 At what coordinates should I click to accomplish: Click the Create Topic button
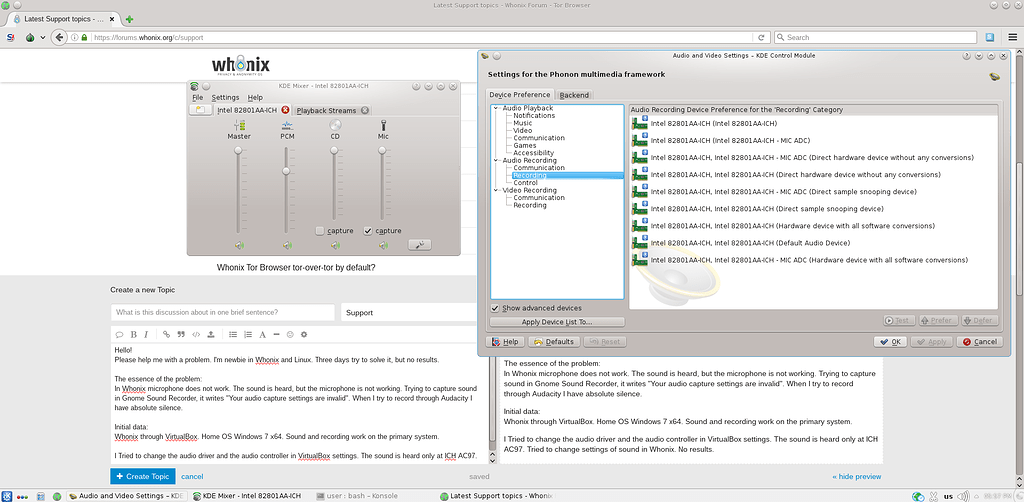click(143, 476)
